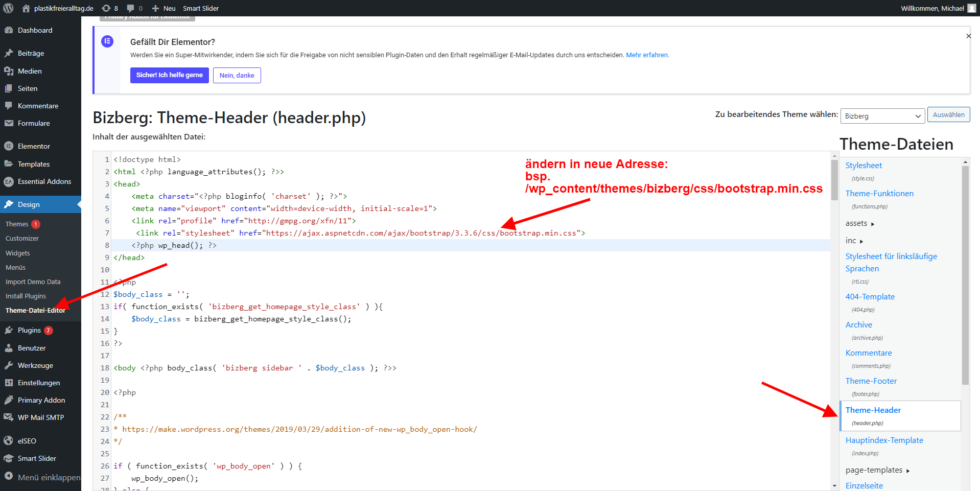Click the Smart Slider graduation cap icon
Viewport: 980px width, 491px height.
pos(9,458)
